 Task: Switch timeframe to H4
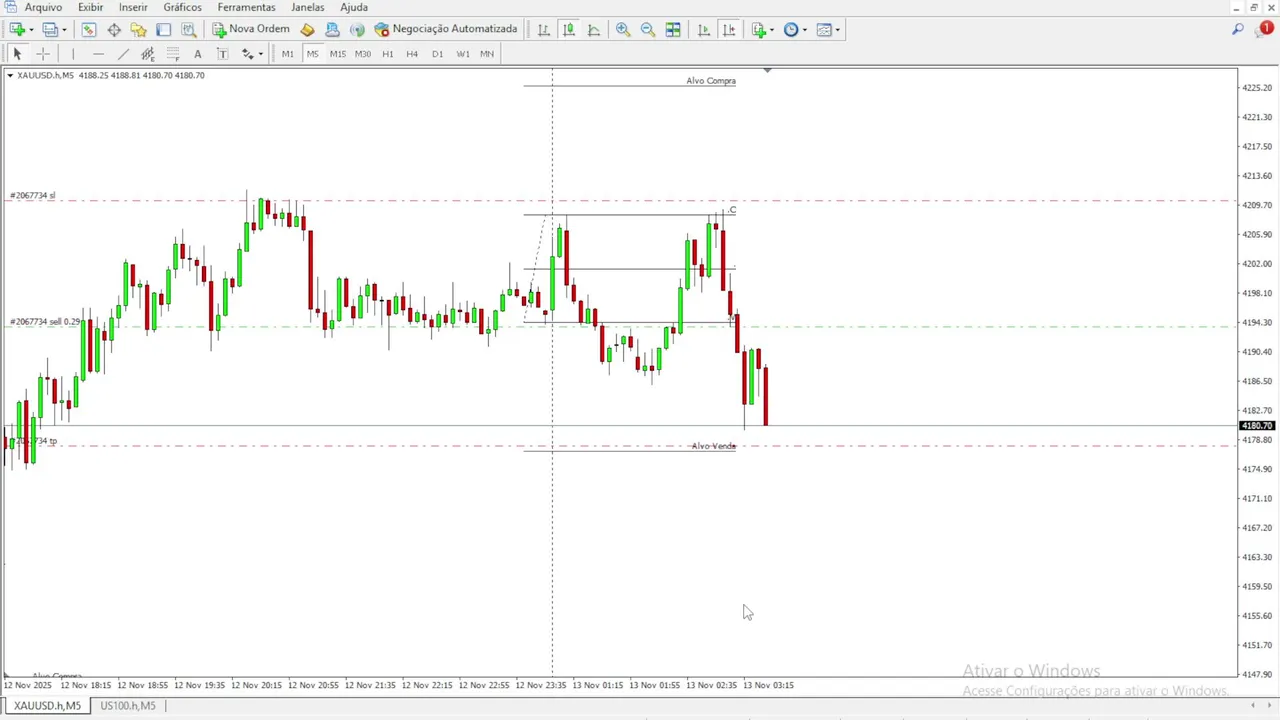pyautogui.click(x=412, y=54)
